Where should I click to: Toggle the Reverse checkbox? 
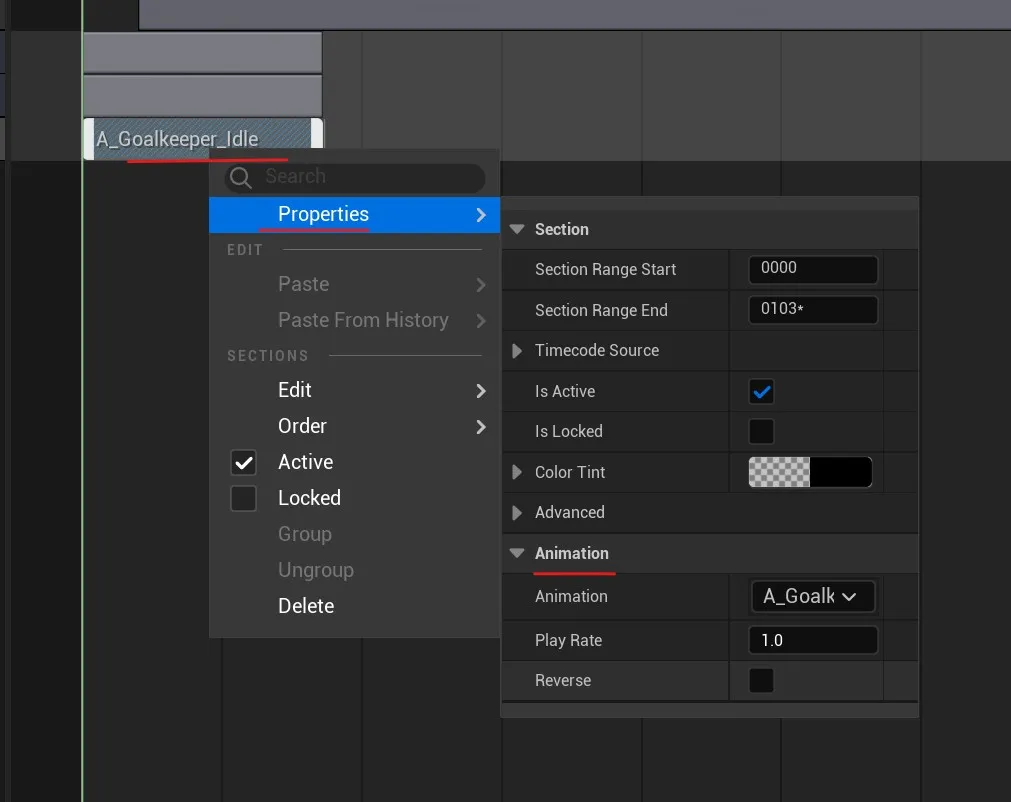[761, 680]
